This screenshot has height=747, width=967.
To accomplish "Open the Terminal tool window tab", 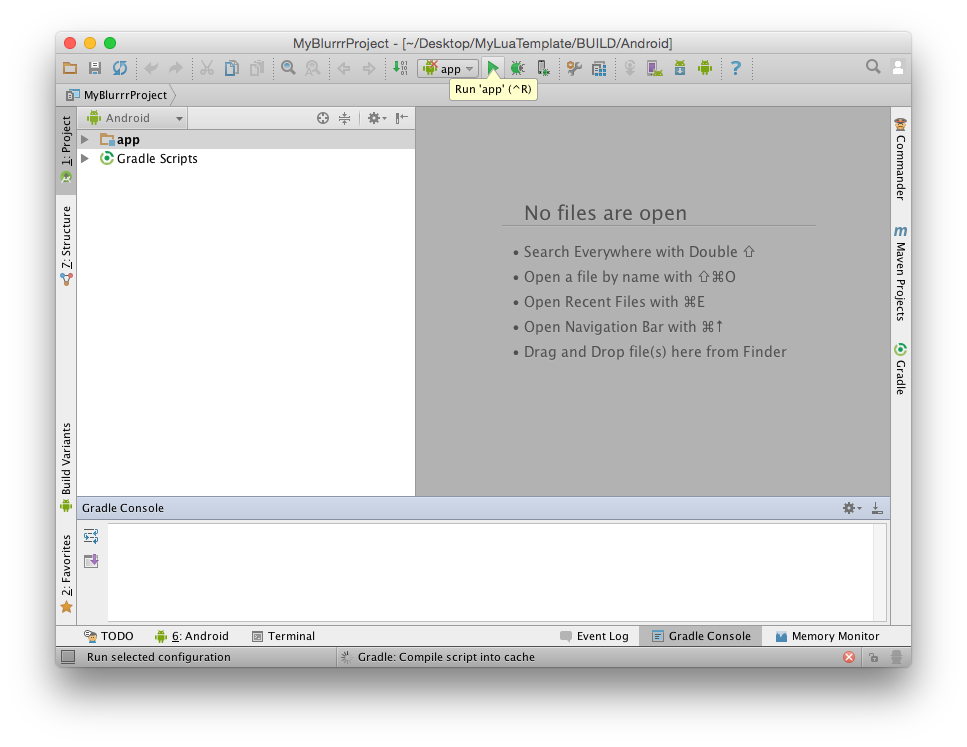I will [283, 636].
